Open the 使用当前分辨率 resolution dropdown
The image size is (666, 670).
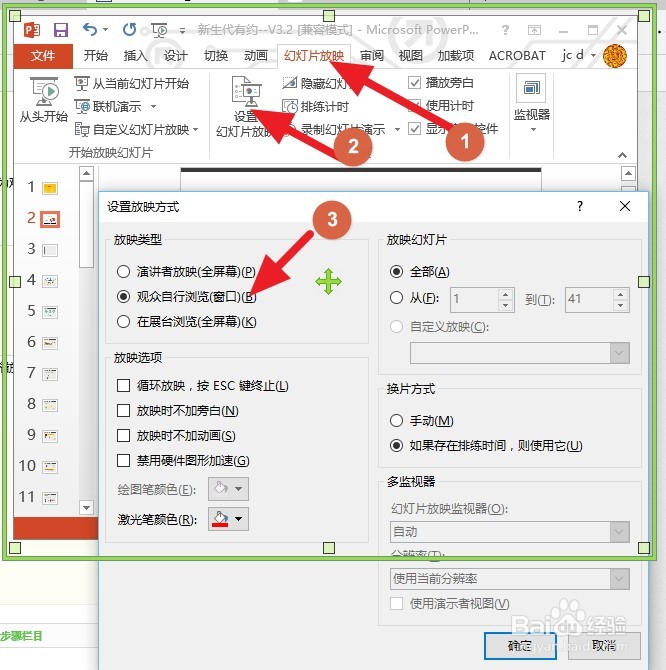509,579
